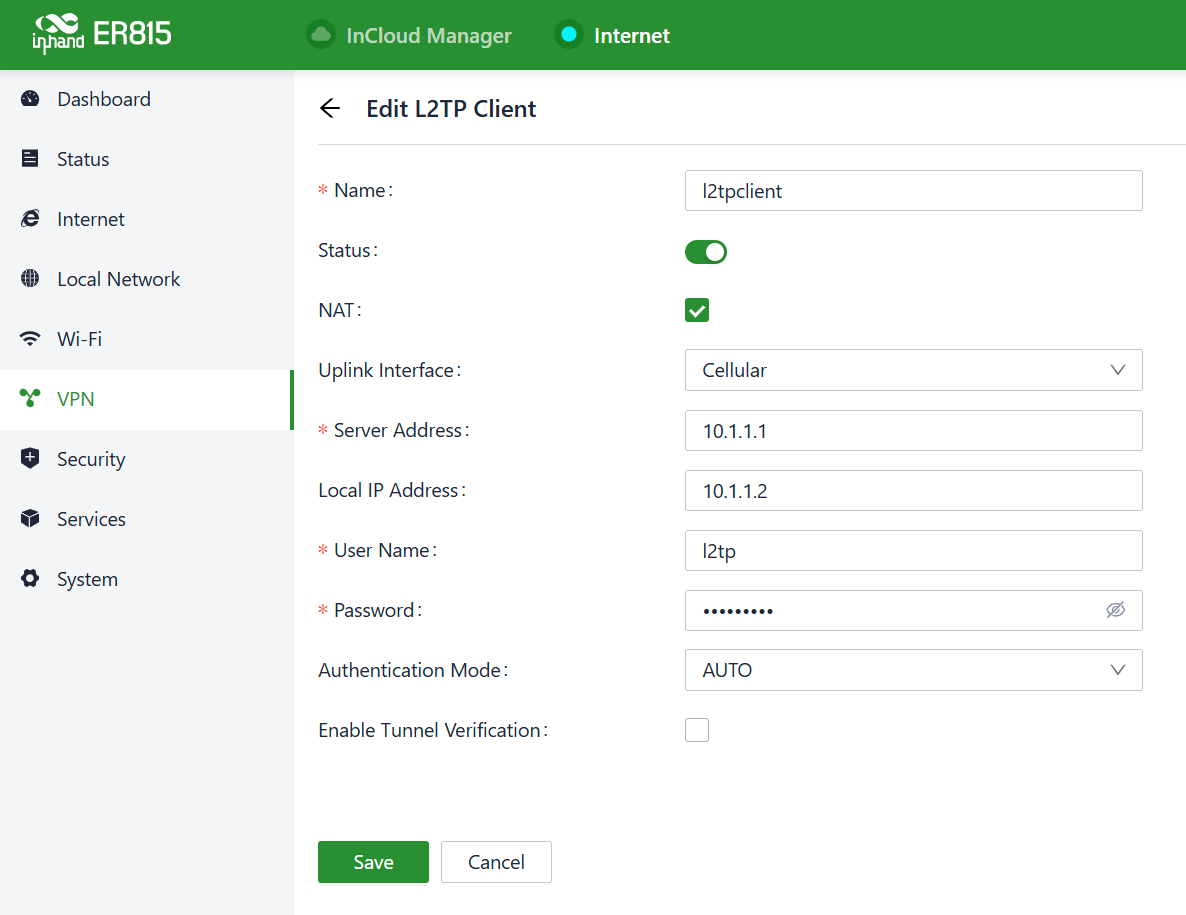Click the InCloud Manager cloud status icon
The image size is (1186, 915).
click(320, 35)
